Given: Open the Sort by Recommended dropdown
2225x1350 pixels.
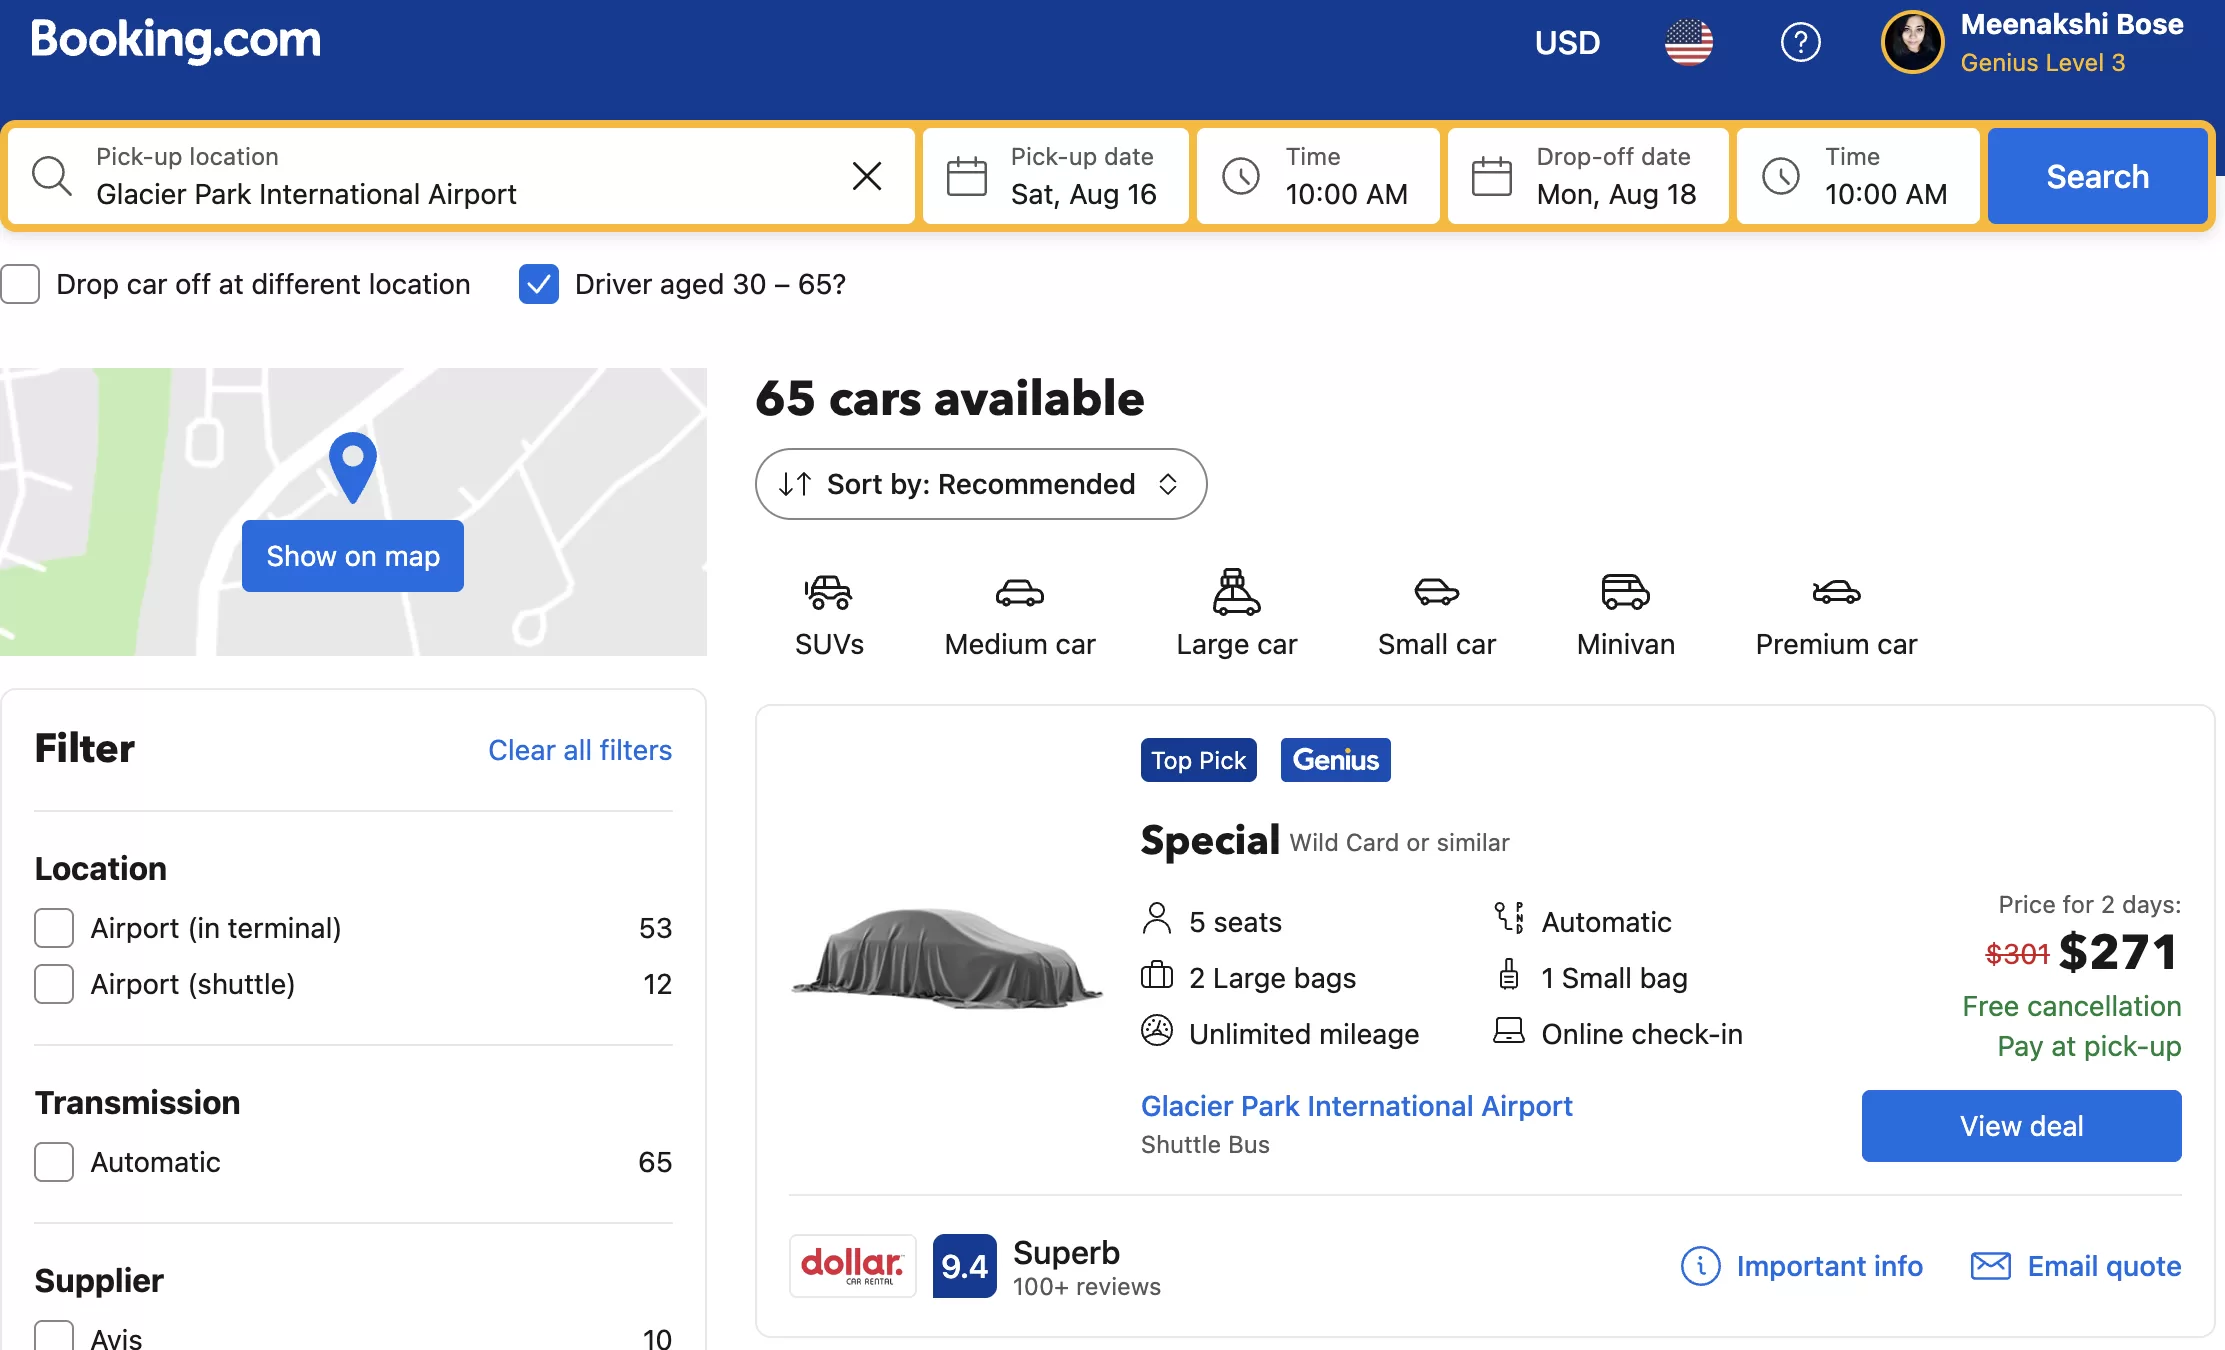Looking at the screenshot, I should click(x=980, y=484).
